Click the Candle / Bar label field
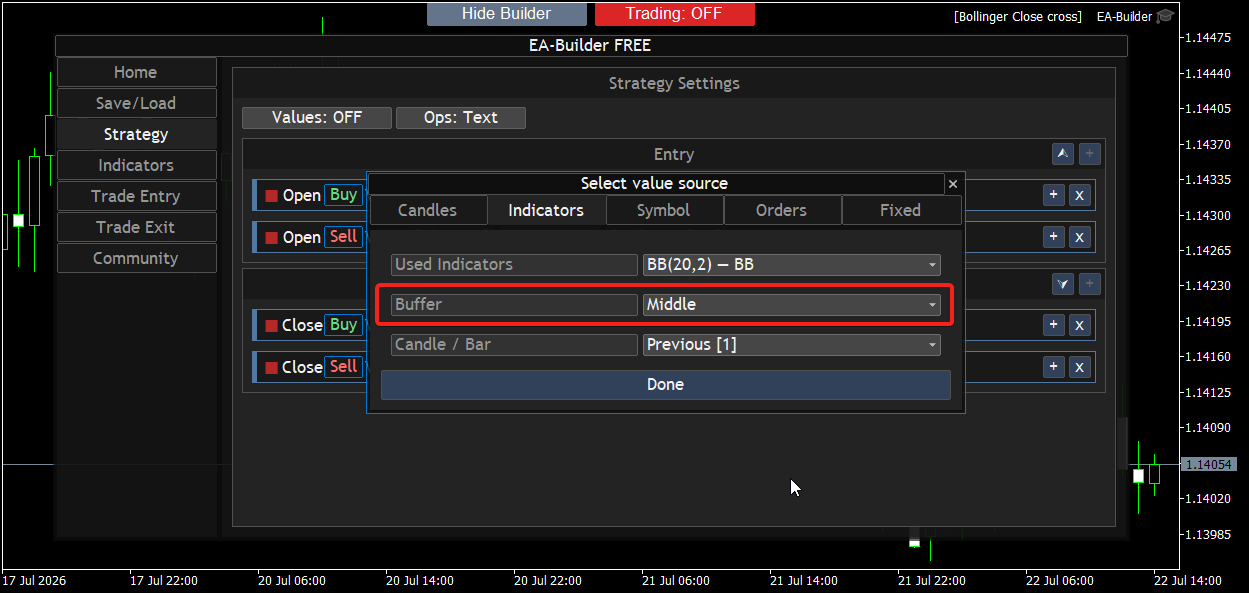The width and height of the screenshot is (1249, 593). point(514,345)
